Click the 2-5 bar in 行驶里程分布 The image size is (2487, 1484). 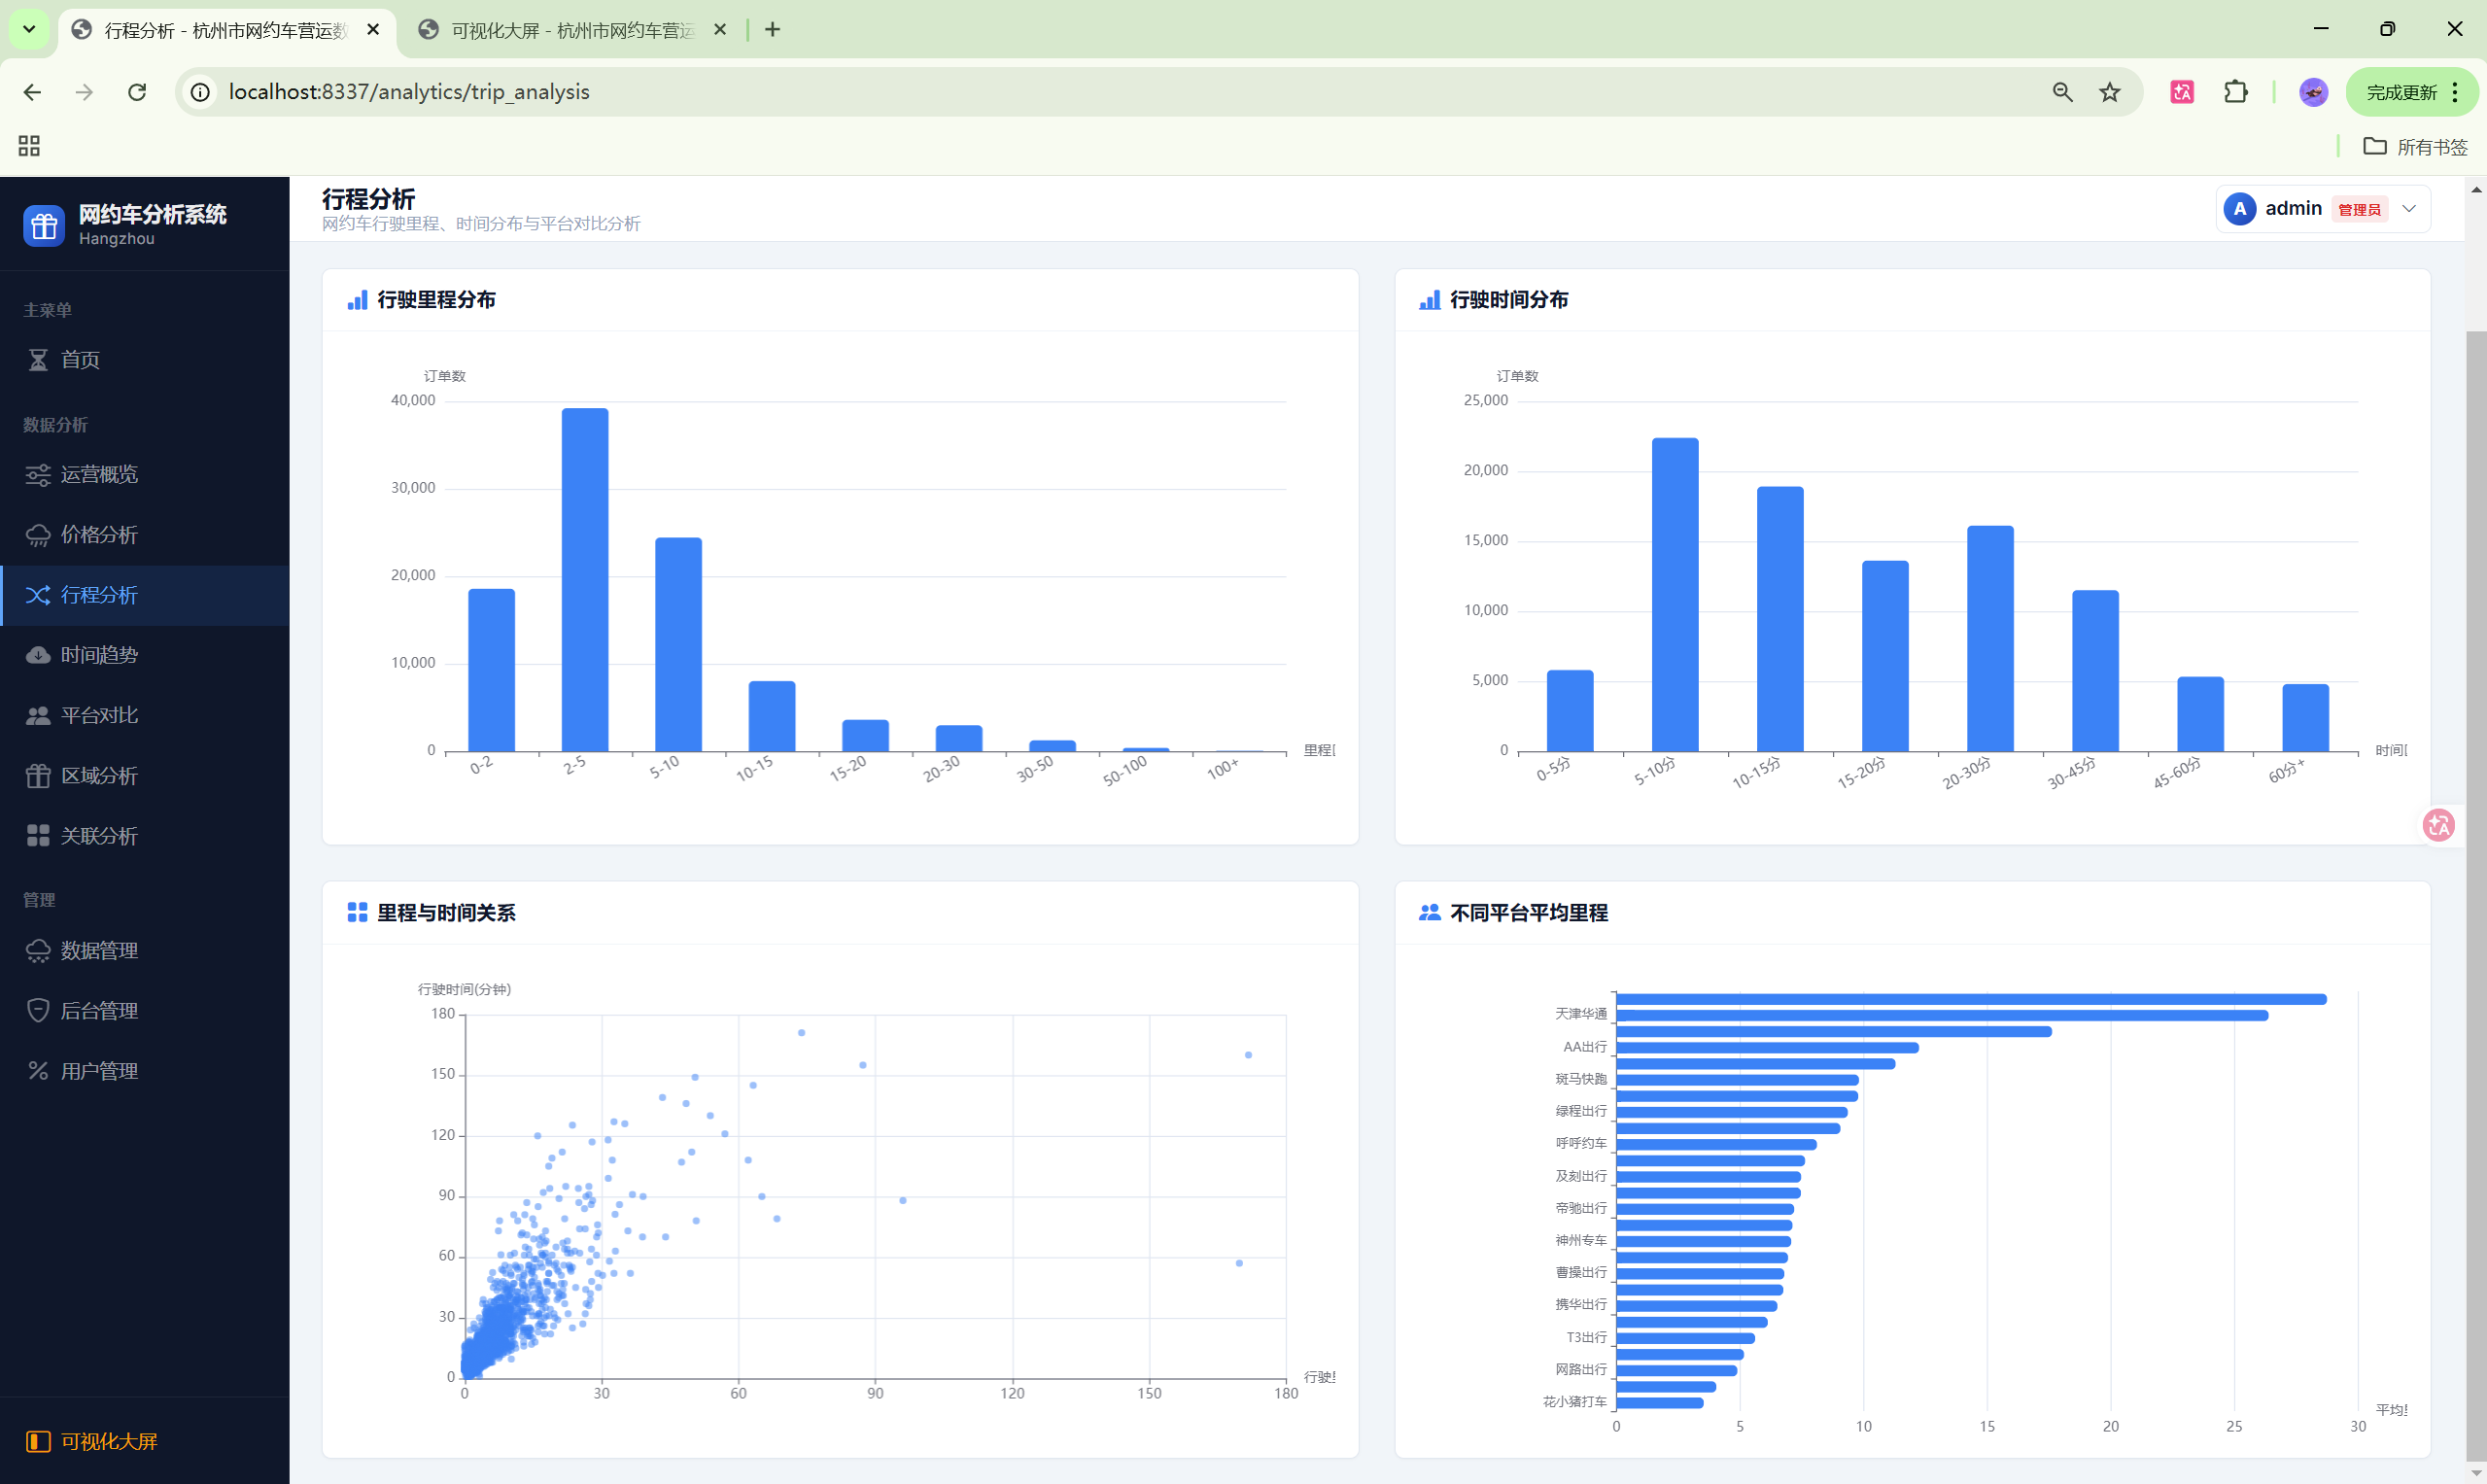(x=585, y=580)
